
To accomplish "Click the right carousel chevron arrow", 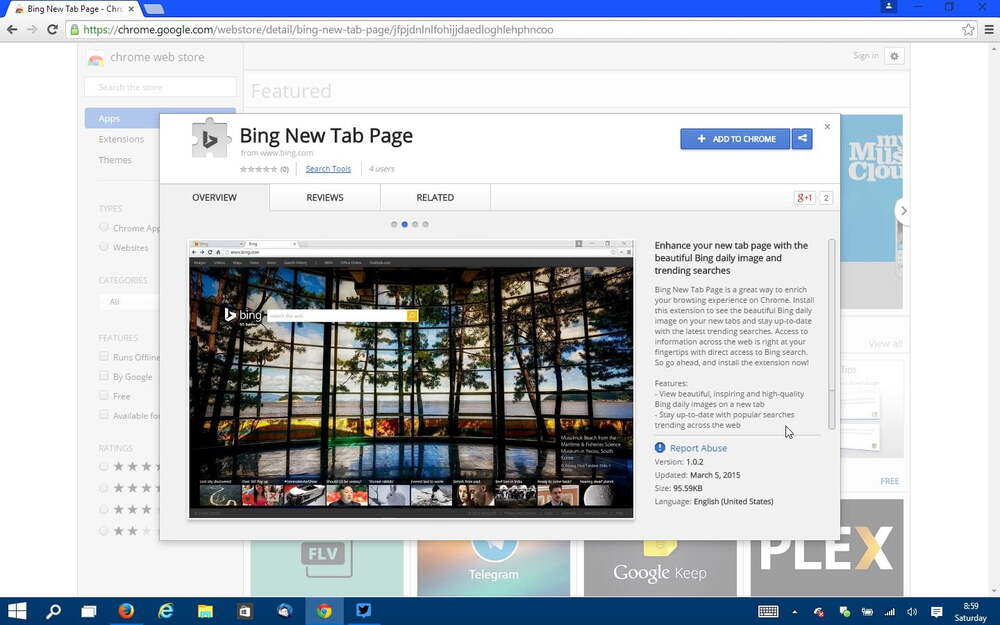I will (x=903, y=211).
